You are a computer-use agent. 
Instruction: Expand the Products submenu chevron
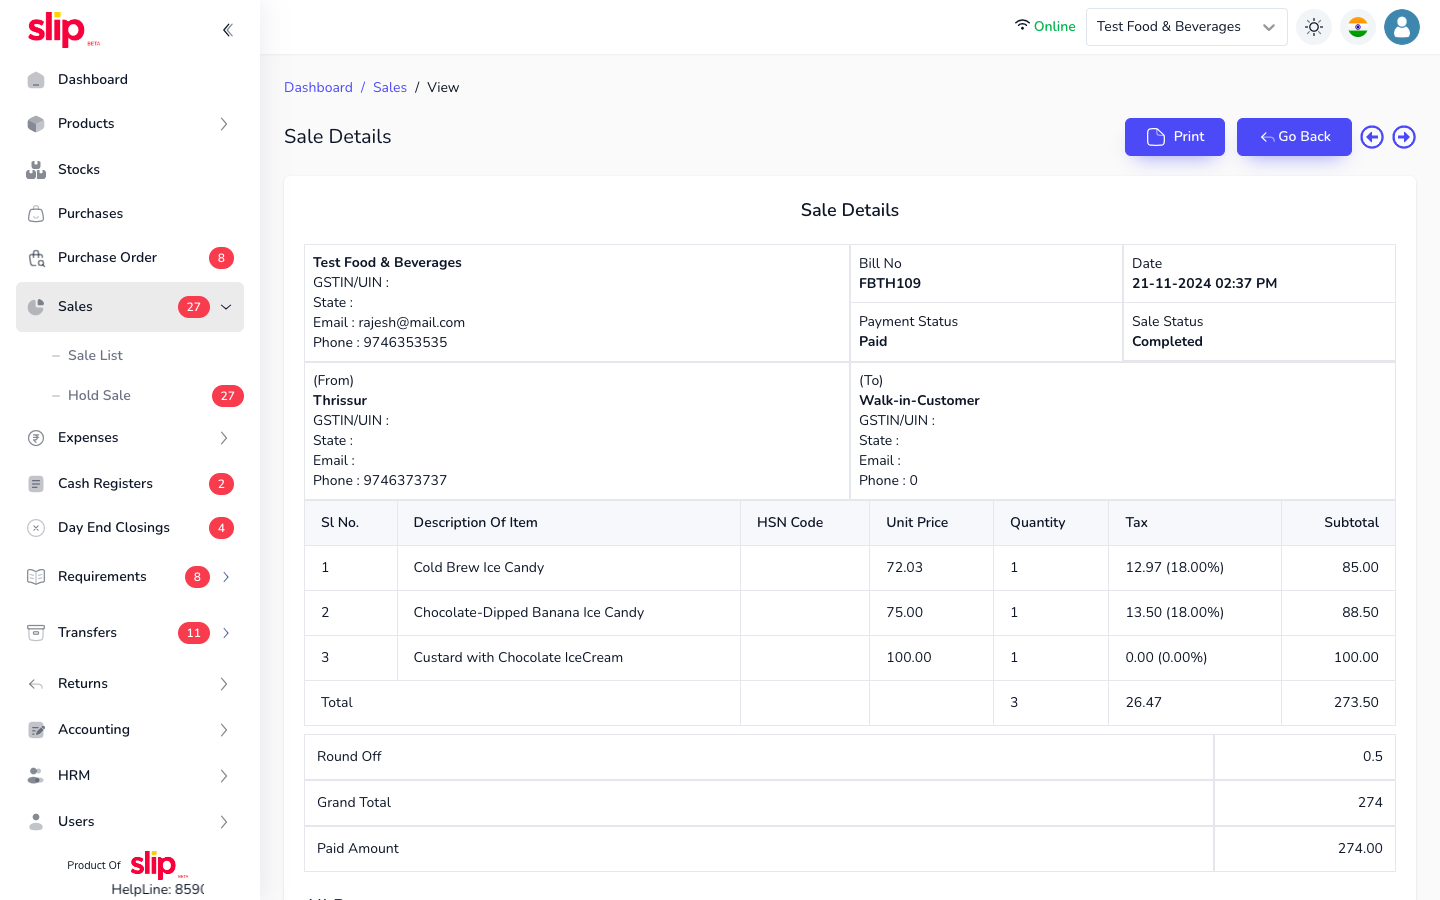224,124
